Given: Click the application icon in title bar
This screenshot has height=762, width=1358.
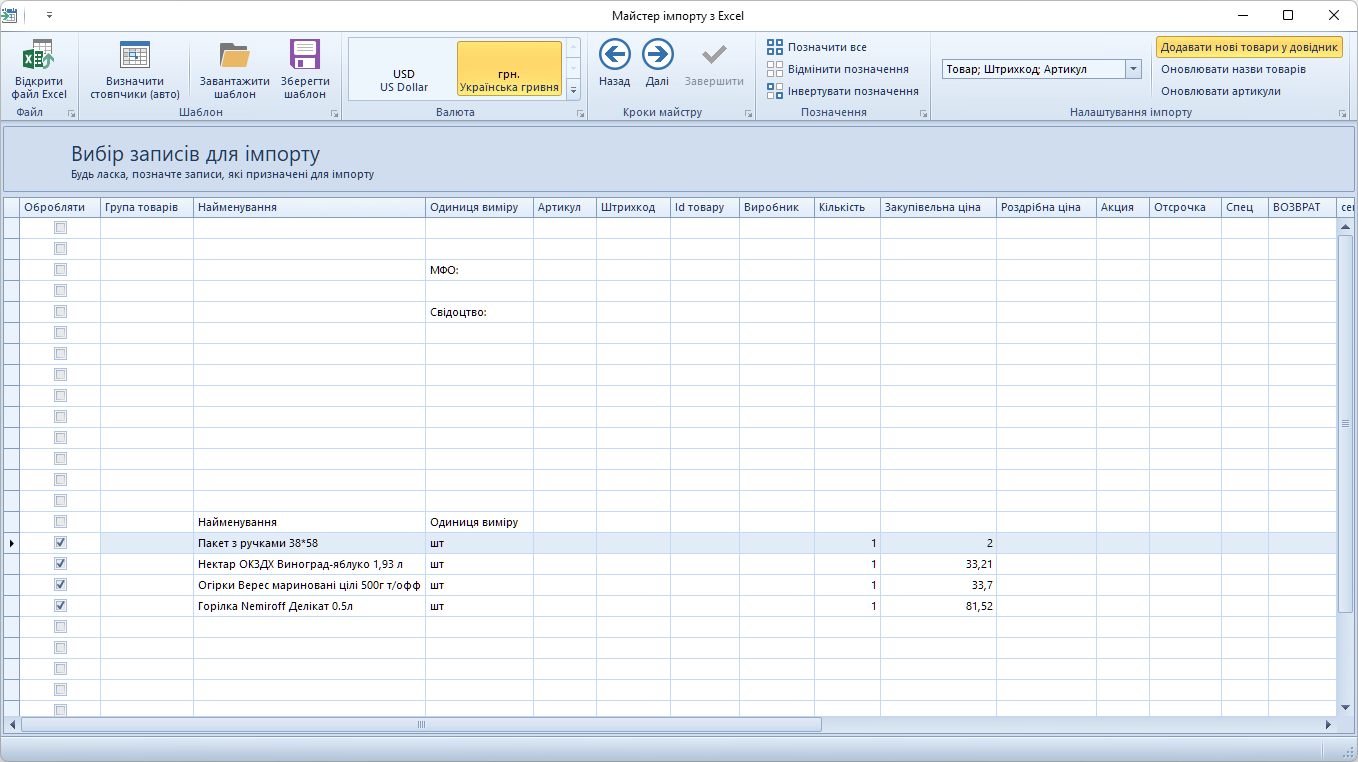Looking at the screenshot, I should pos(10,15).
